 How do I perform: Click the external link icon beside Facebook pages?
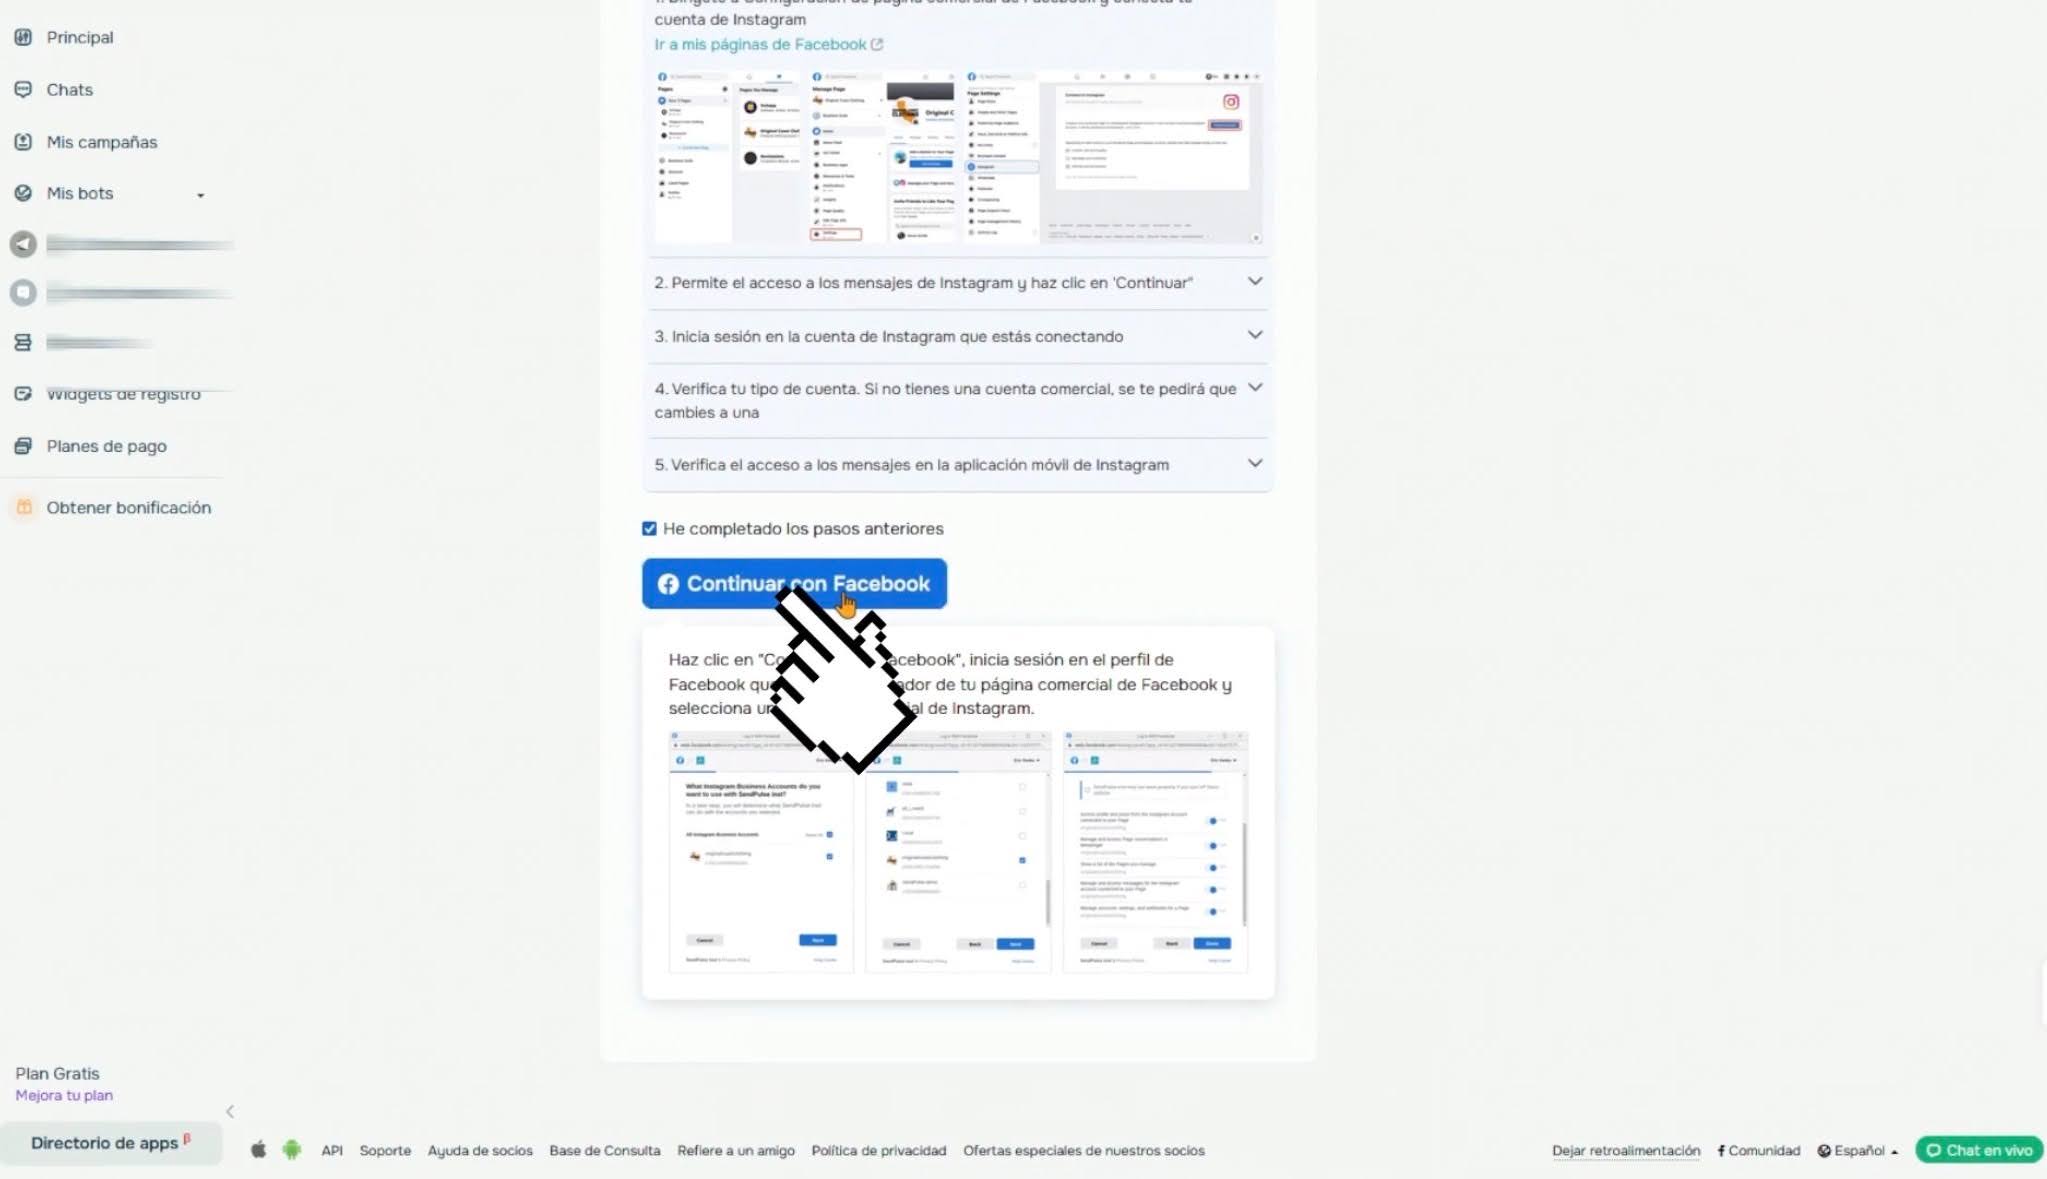pyautogui.click(x=877, y=44)
